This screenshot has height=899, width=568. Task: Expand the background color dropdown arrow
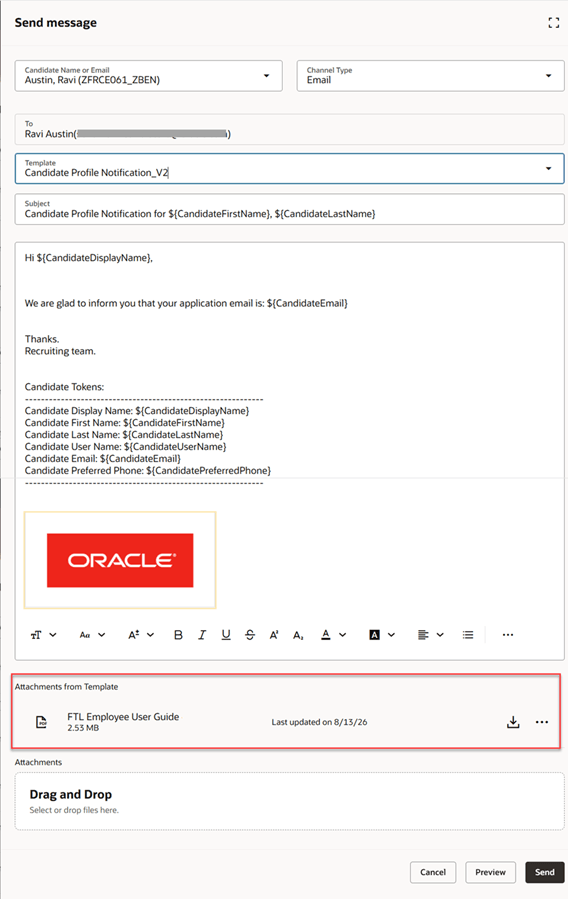pos(391,635)
